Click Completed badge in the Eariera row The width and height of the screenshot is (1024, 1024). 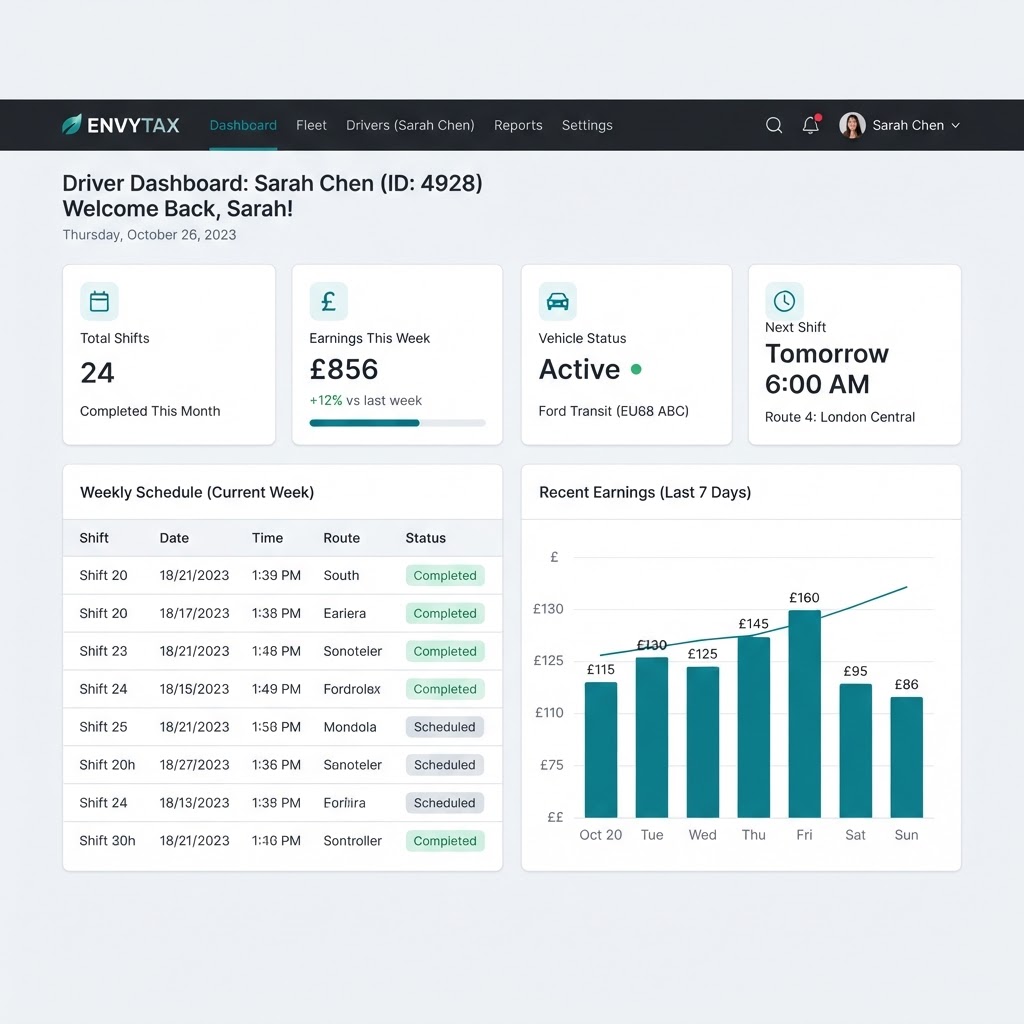click(x=445, y=613)
